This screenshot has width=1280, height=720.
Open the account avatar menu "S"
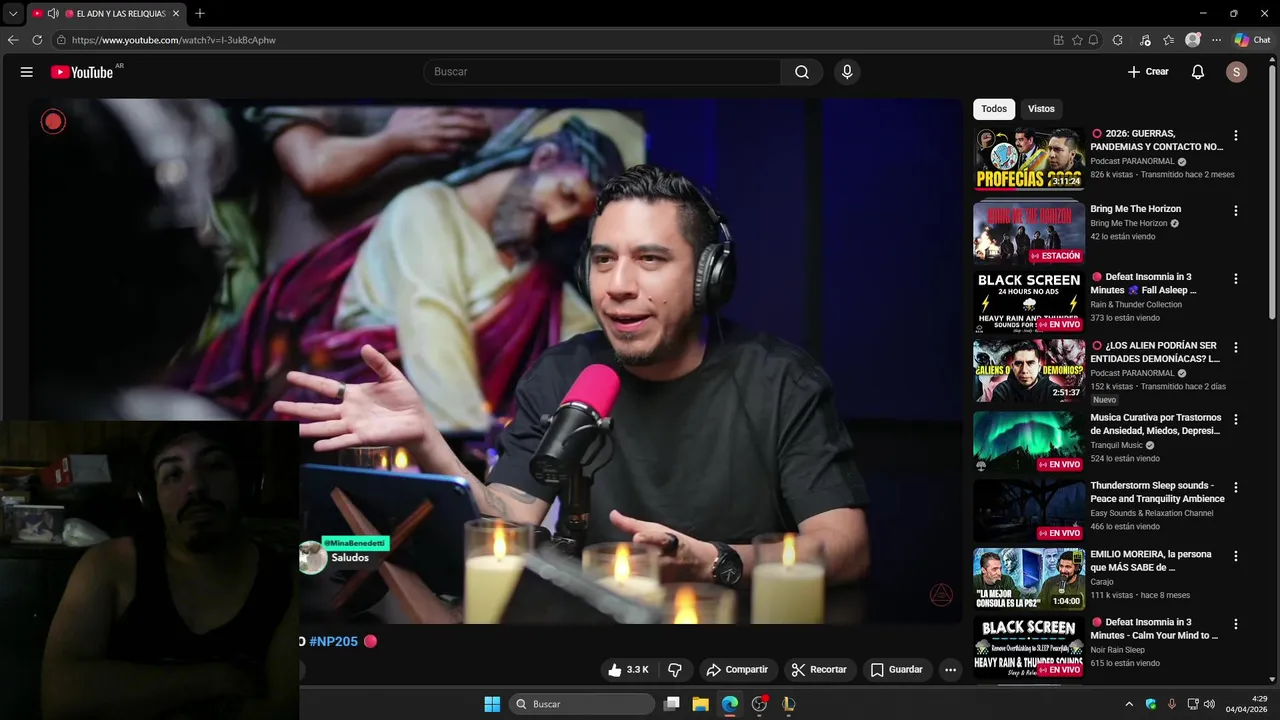(1237, 72)
